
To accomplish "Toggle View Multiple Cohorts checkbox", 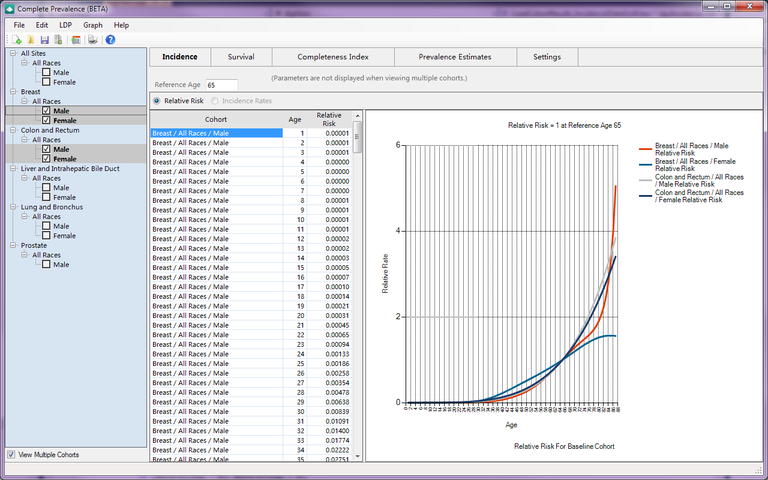I will pos(11,455).
